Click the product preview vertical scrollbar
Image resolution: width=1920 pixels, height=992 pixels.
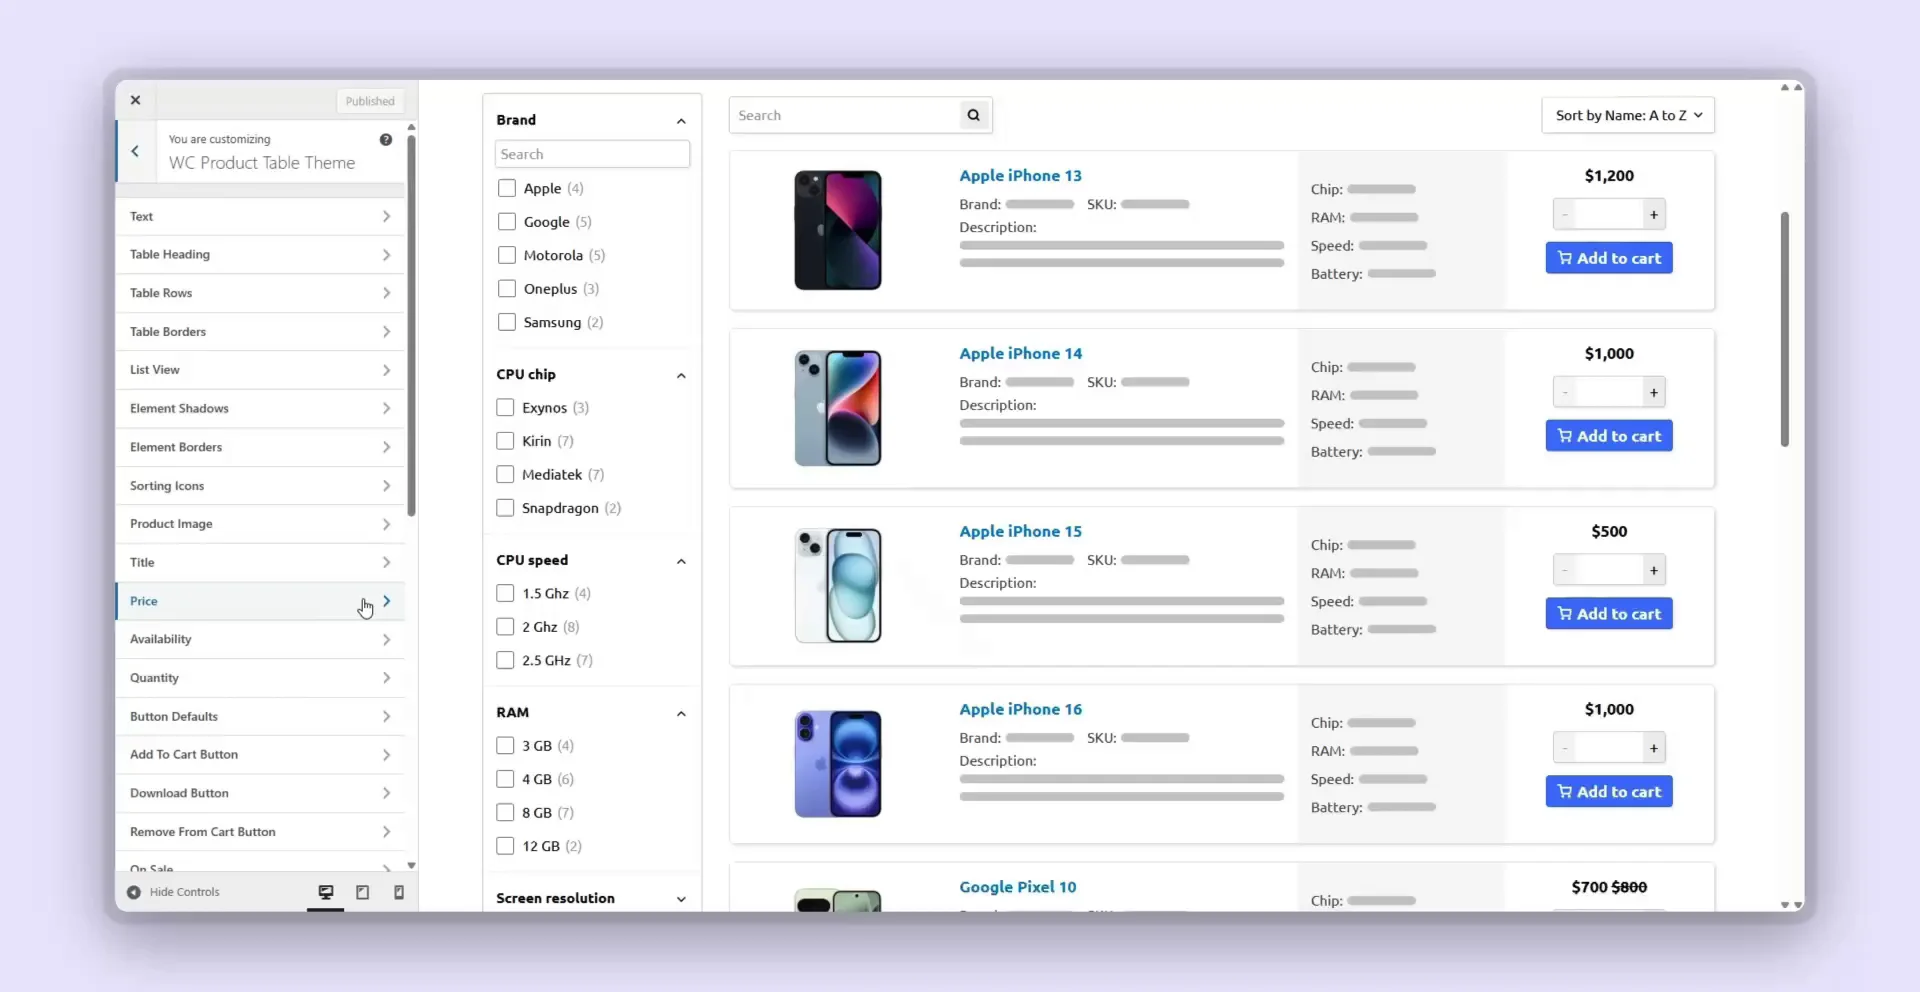(x=1784, y=329)
